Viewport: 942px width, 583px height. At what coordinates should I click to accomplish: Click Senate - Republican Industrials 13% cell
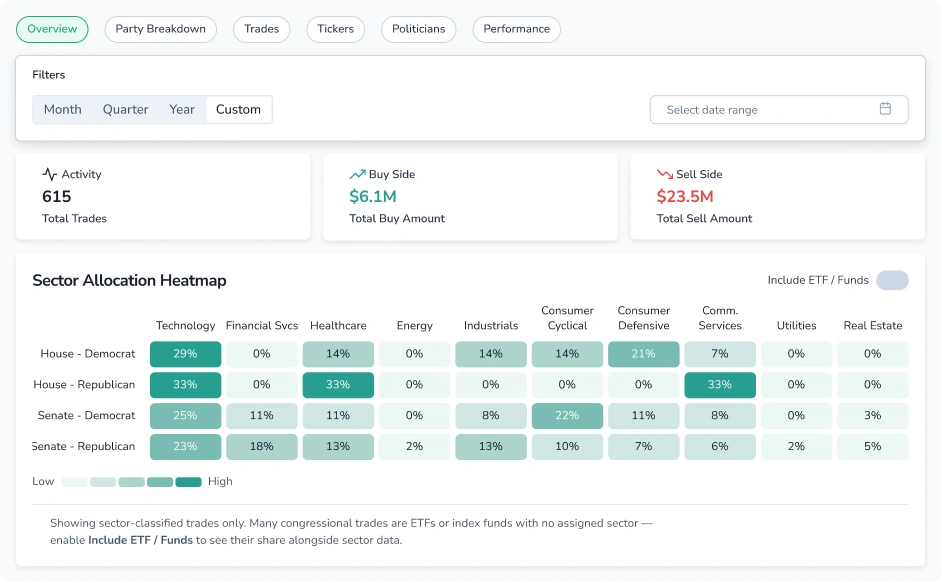coord(490,447)
